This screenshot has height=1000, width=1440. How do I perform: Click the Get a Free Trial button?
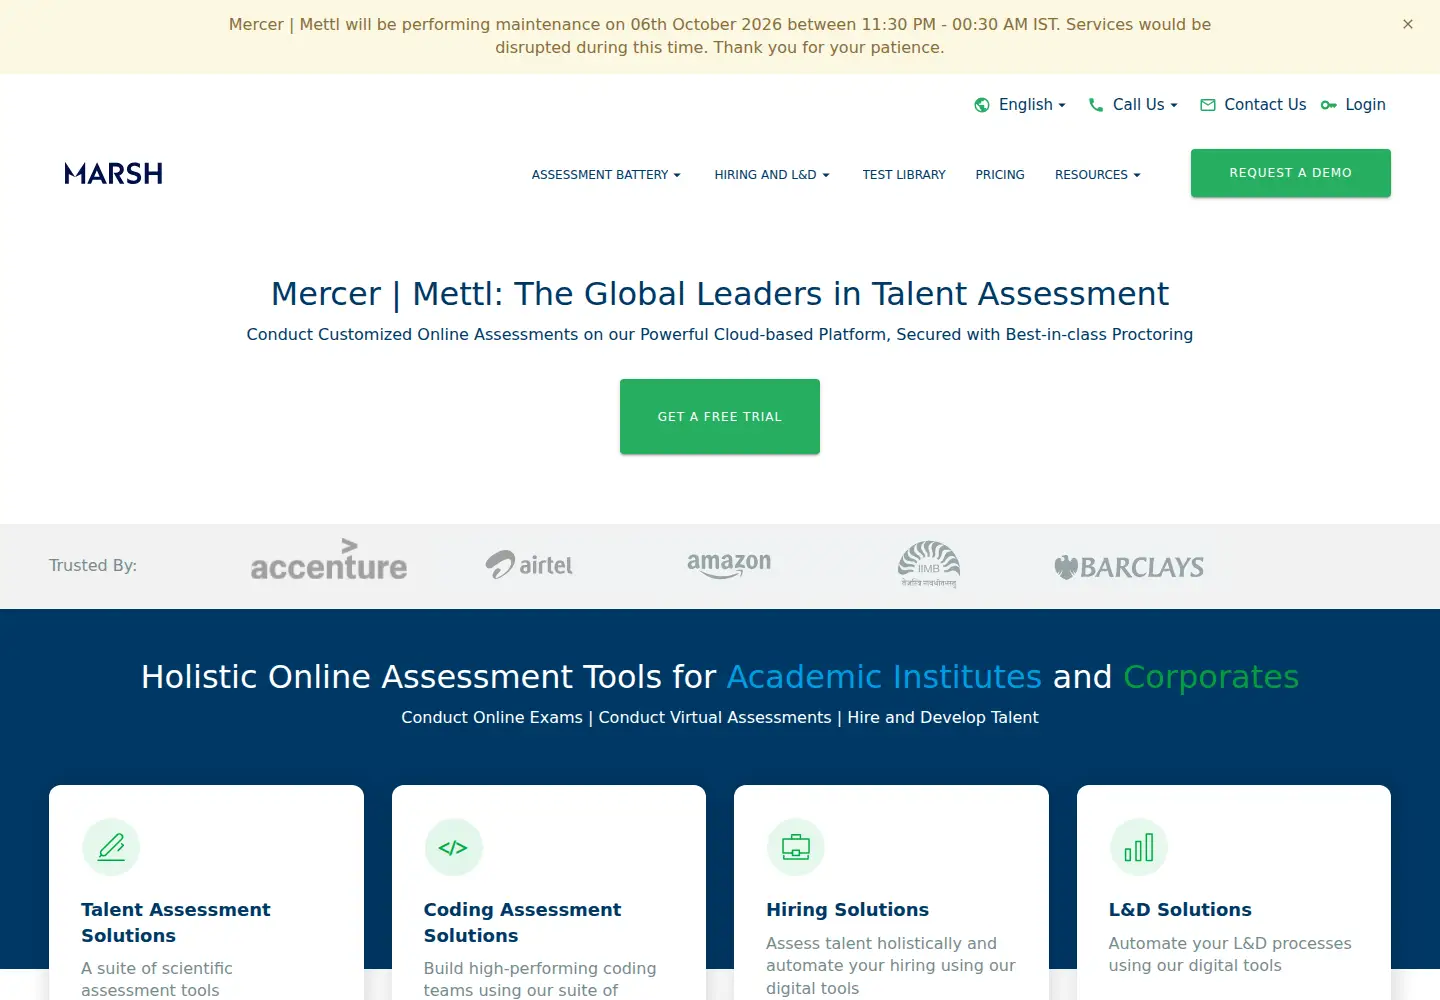(720, 416)
